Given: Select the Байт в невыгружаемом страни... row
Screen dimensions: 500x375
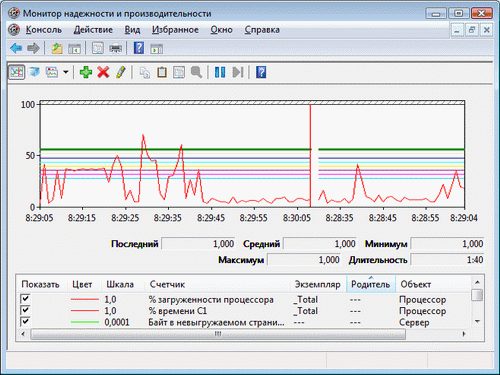Looking at the screenshot, I should click(243, 322).
